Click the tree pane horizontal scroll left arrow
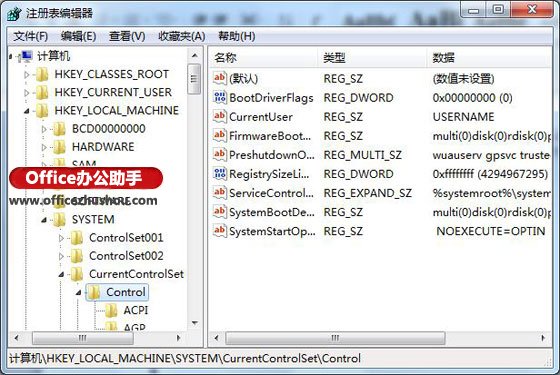 [16, 338]
